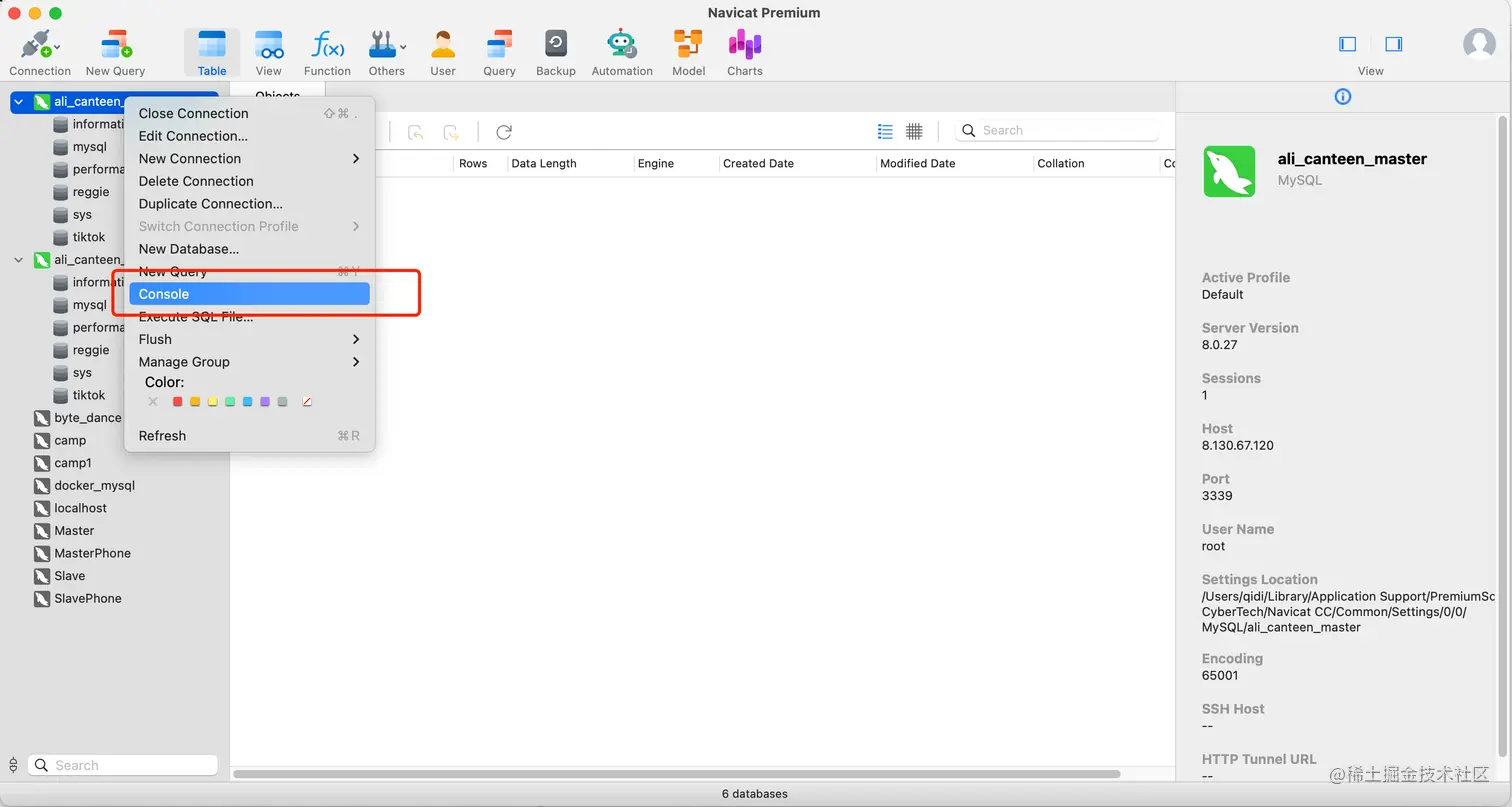Open the New Connection submenu

point(249,158)
